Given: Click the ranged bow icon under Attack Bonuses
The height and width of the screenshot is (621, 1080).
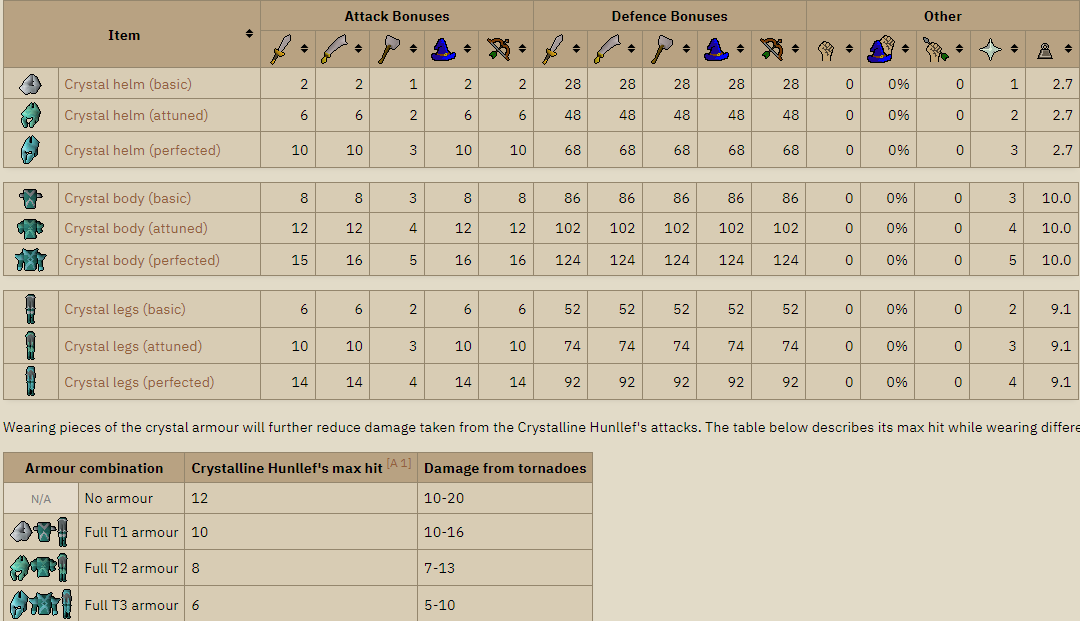Looking at the screenshot, I should click(x=498, y=50).
